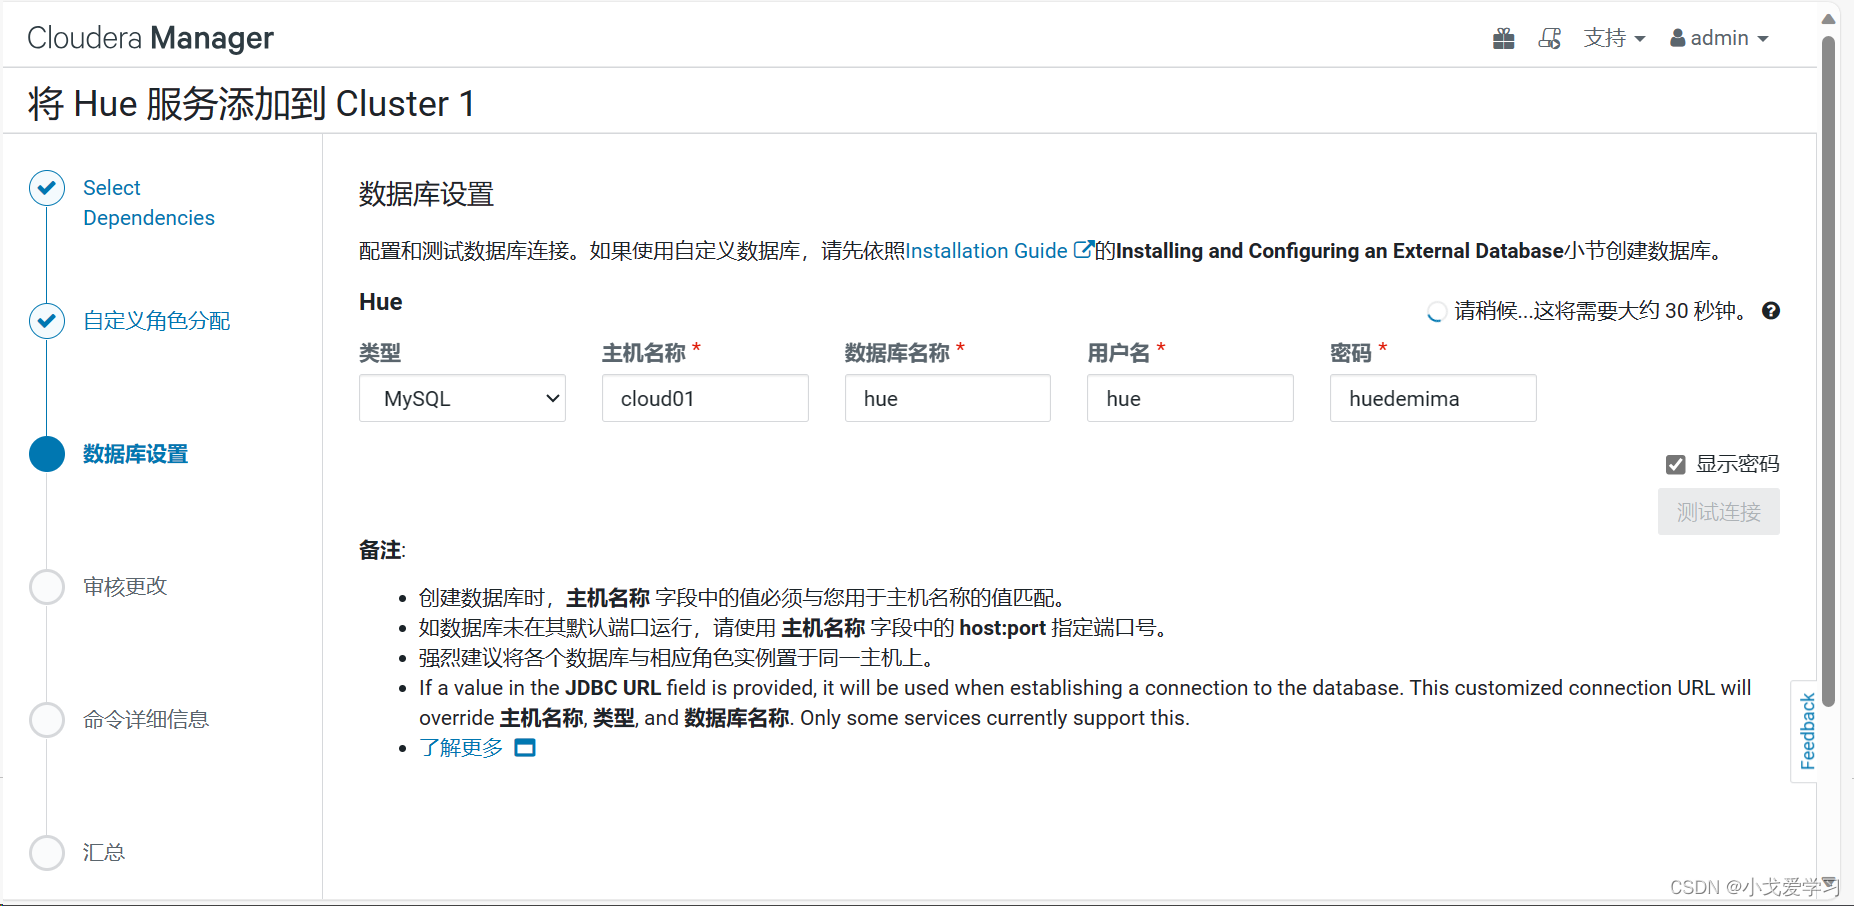Click the 审核更改 step circle
Viewport: 1854px width, 906px height.
click(x=47, y=587)
